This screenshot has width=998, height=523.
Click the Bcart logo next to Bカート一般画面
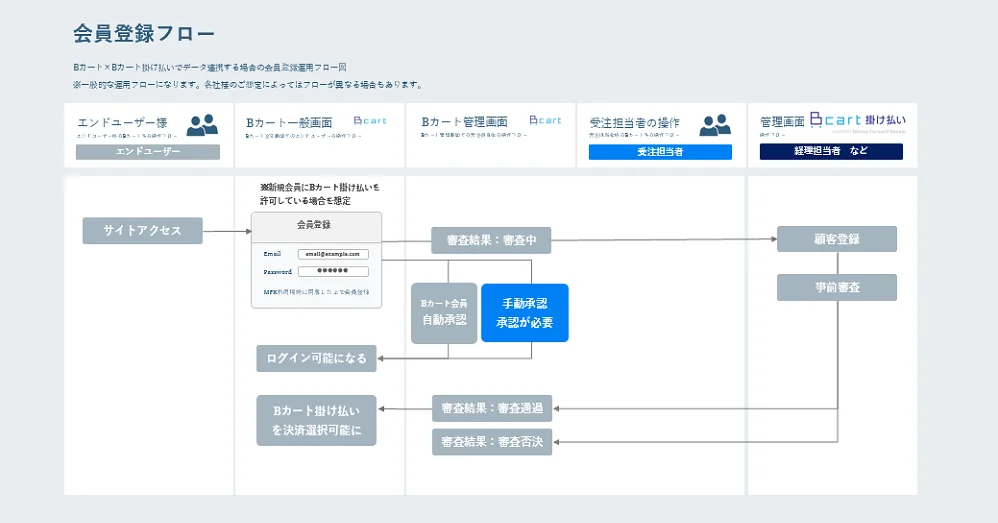[x=370, y=120]
